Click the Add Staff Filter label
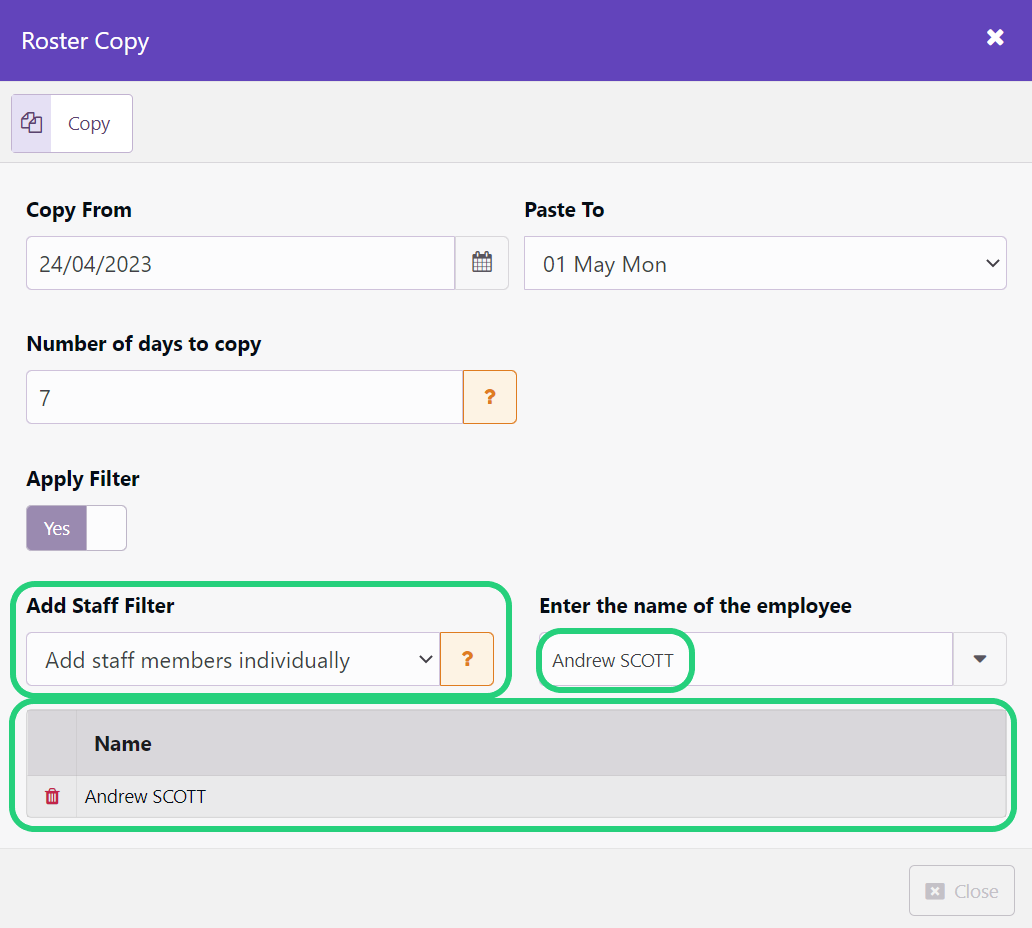 pyautogui.click(x=100, y=606)
